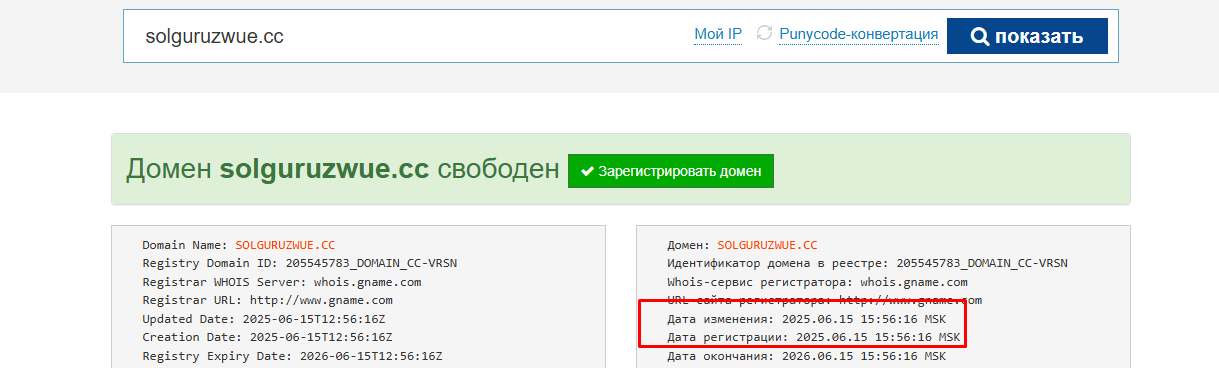Image resolution: width=1219 pixels, height=368 pixels.
Task: Click the Punycode-конвертация link
Action: pyautogui.click(x=858, y=35)
